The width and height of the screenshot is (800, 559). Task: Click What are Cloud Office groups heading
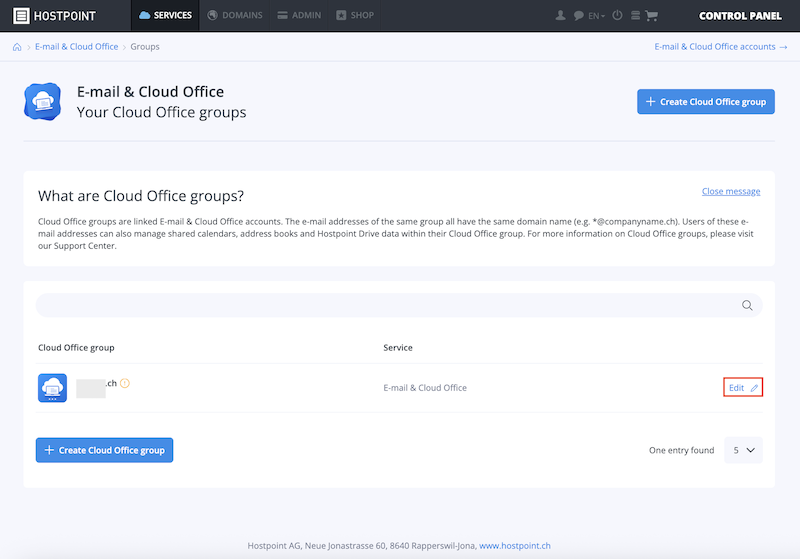click(141, 196)
